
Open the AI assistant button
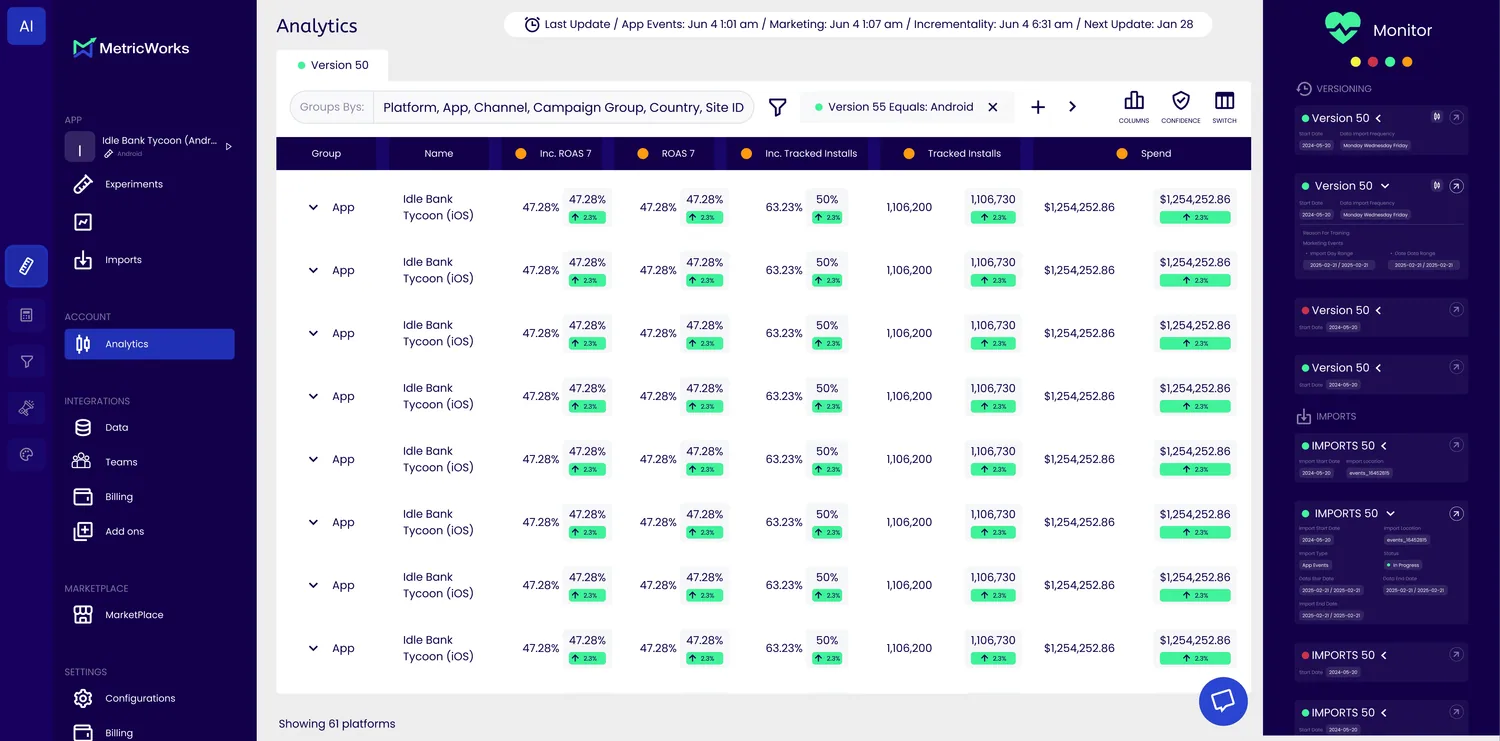click(26, 26)
